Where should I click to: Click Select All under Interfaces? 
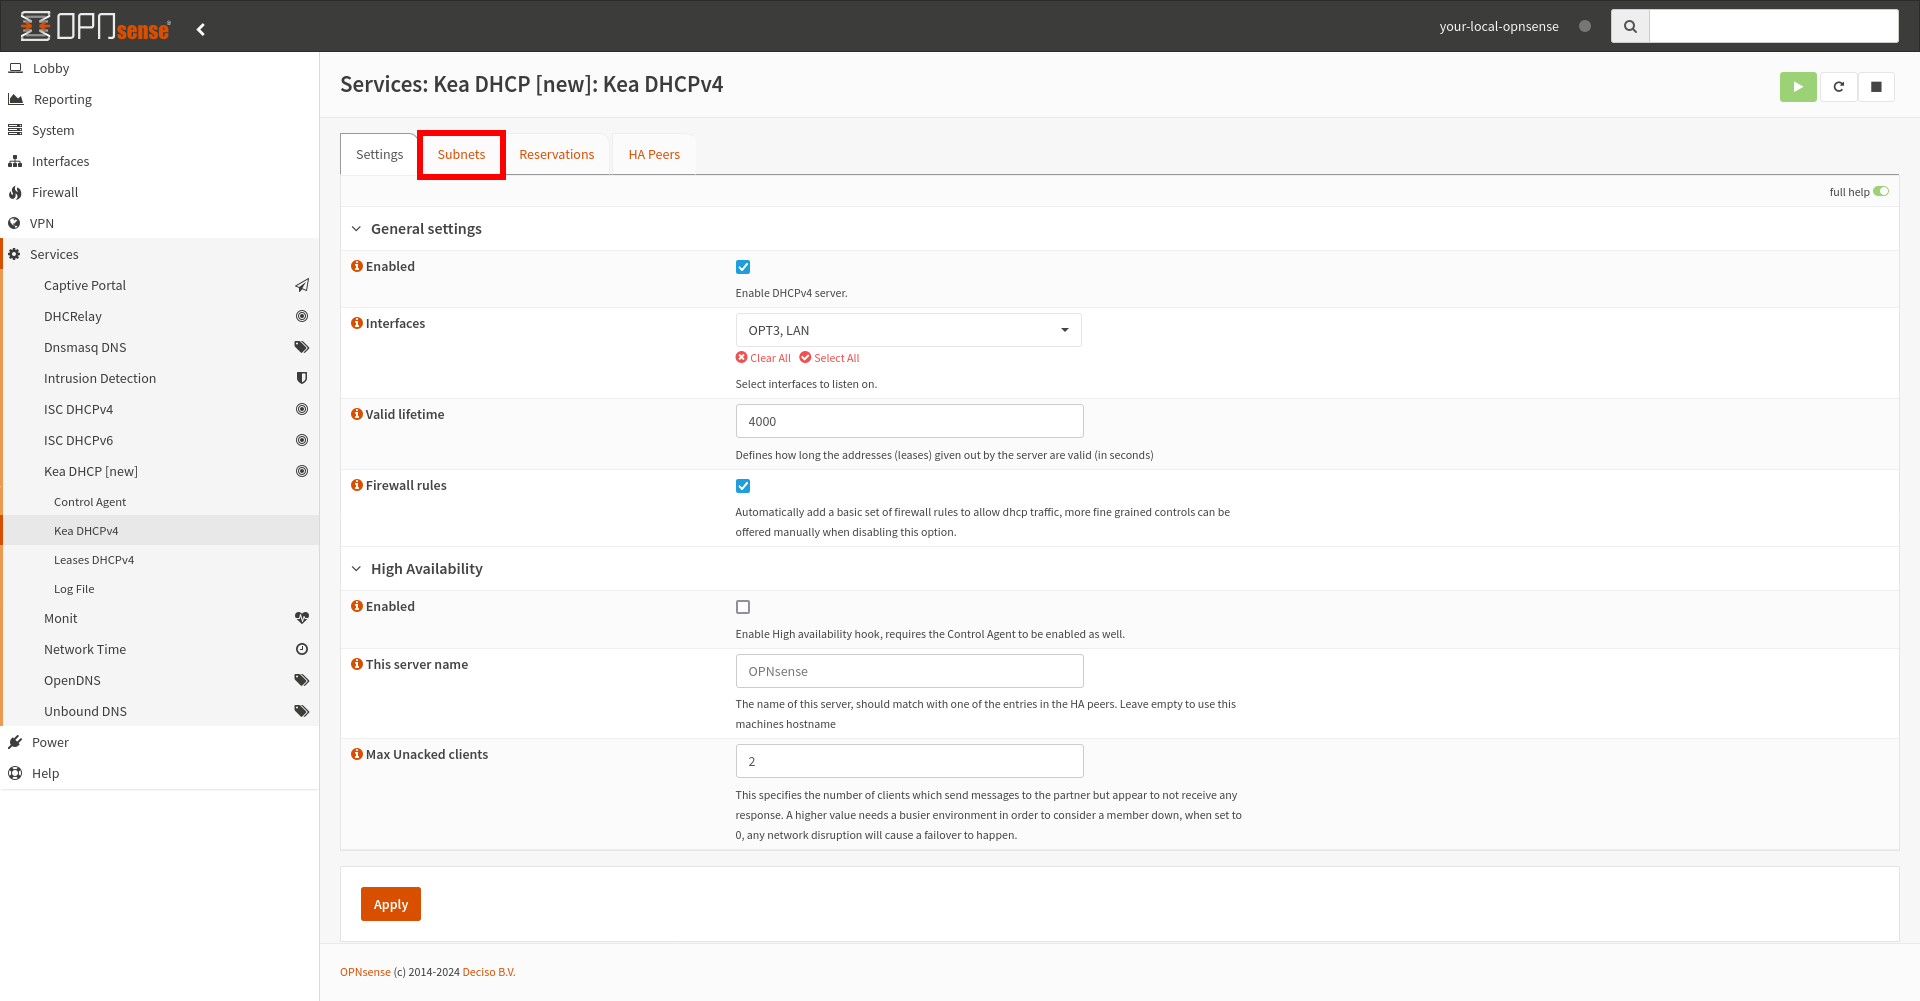pyautogui.click(x=829, y=358)
